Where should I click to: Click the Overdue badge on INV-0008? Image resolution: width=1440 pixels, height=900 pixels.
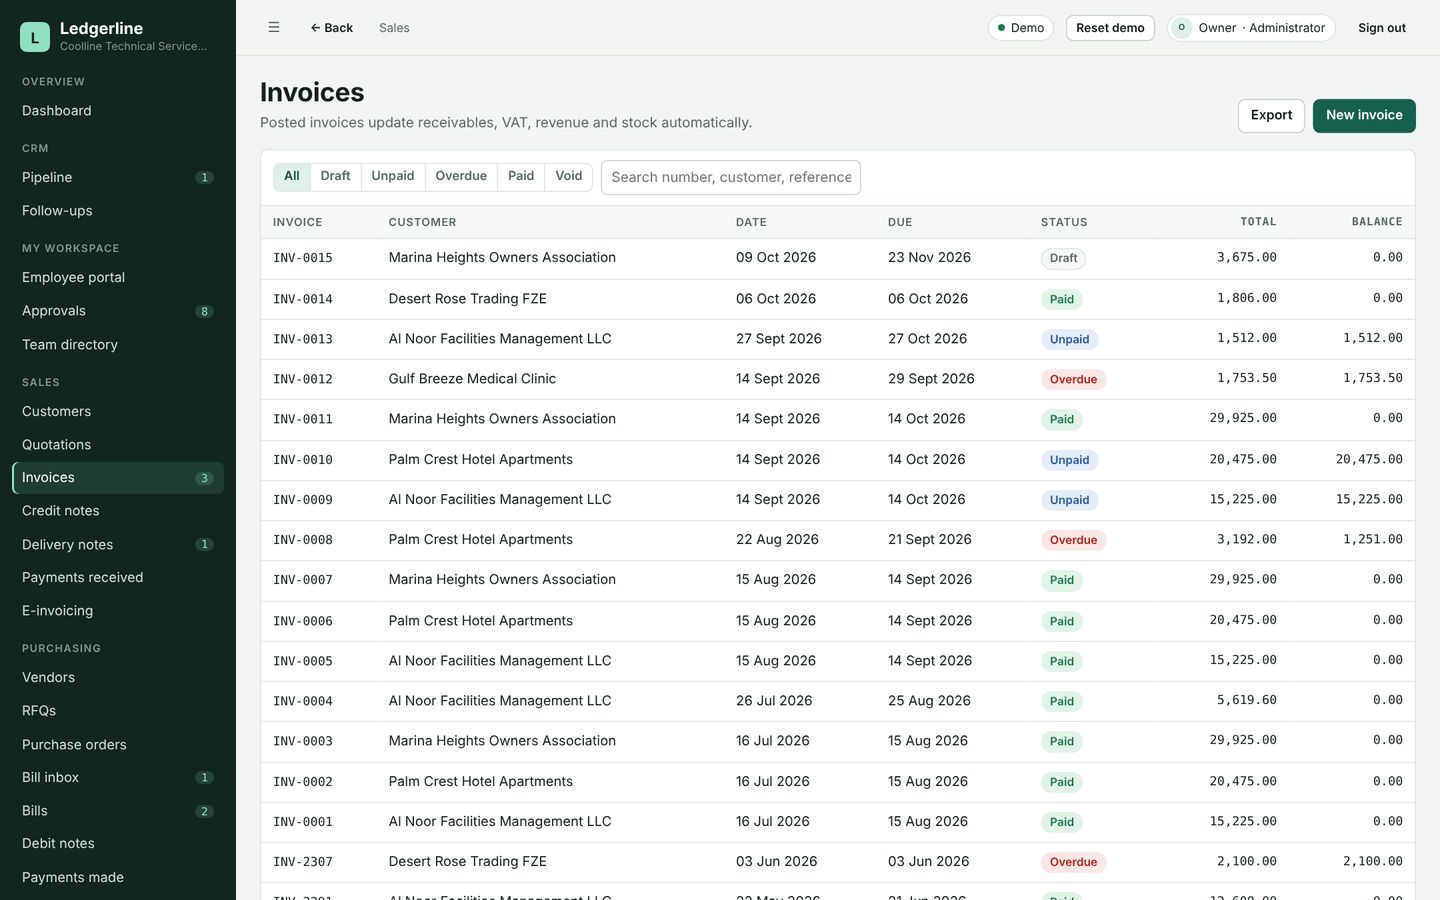point(1073,540)
